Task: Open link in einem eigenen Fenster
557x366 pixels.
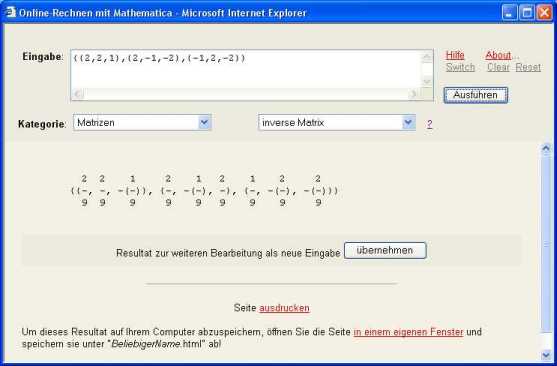Action: click(x=408, y=332)
